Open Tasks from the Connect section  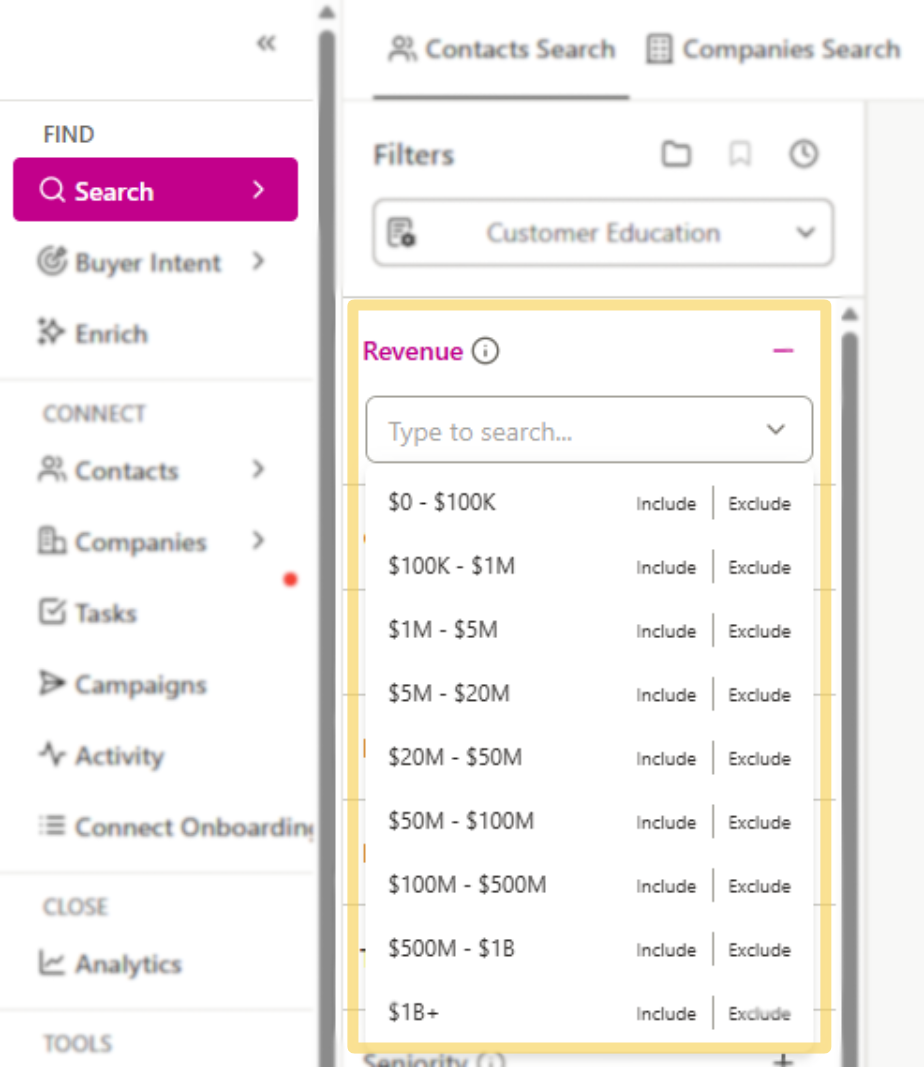(105, 613)
